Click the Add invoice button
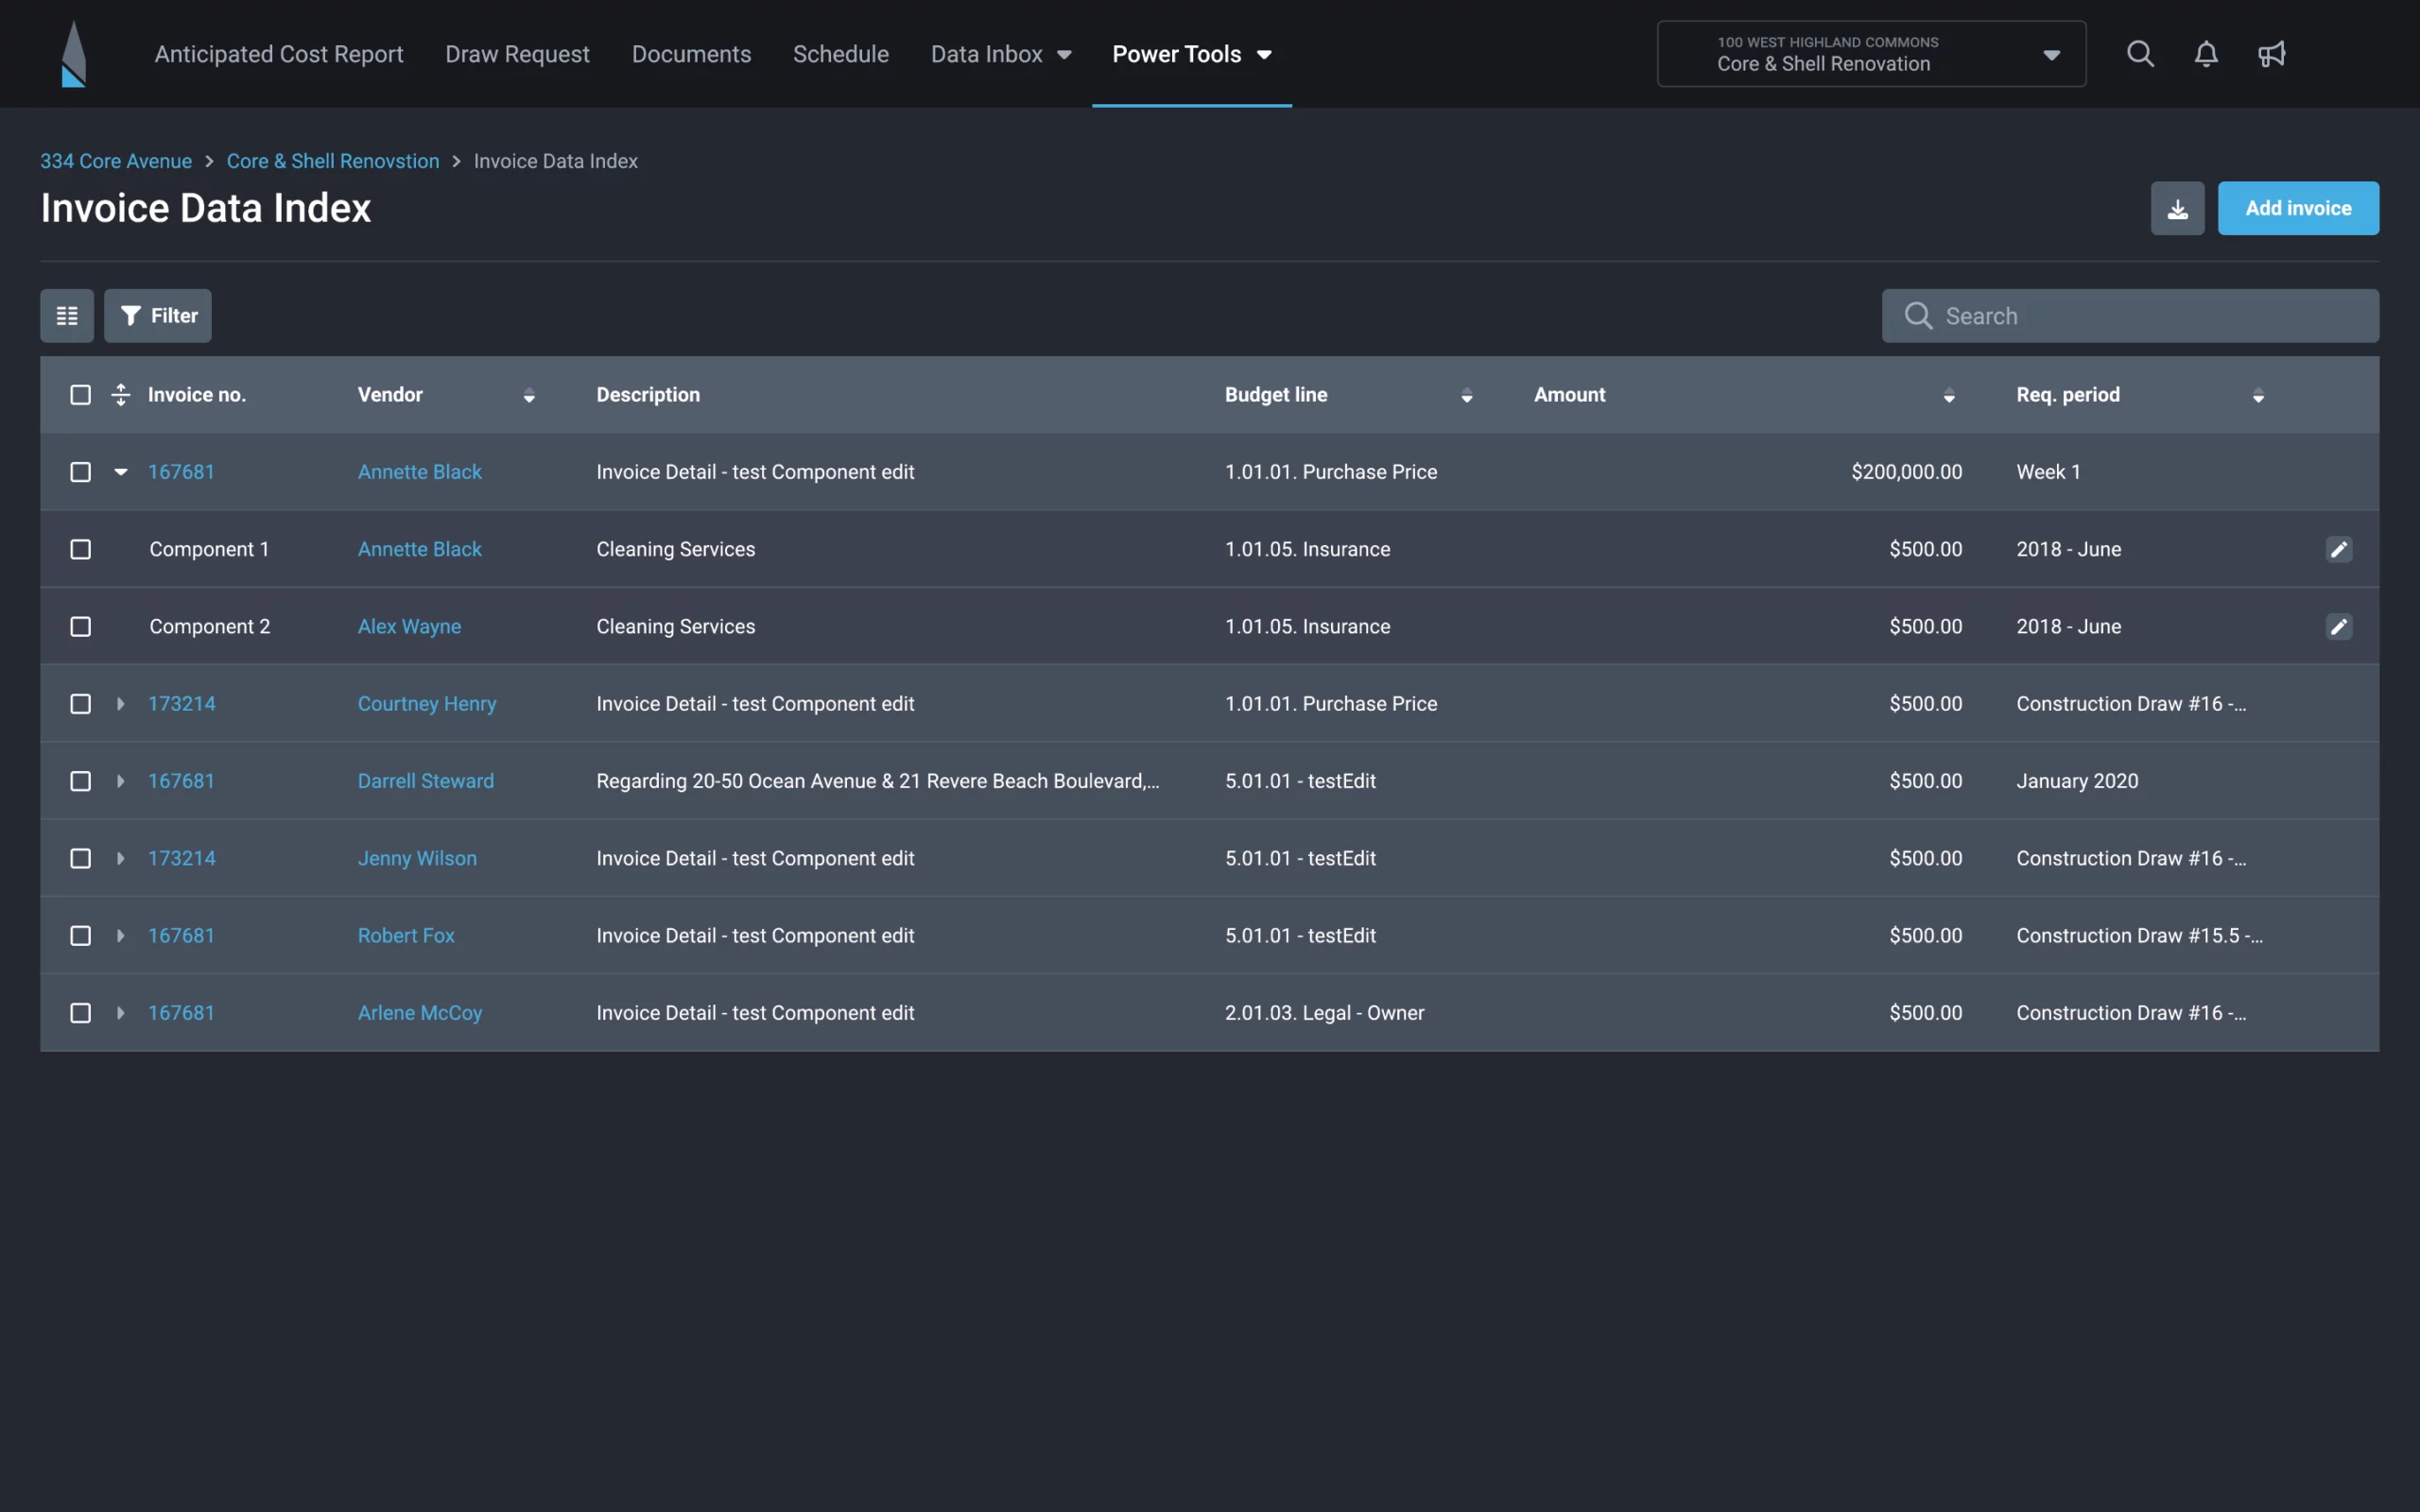 2298,207
